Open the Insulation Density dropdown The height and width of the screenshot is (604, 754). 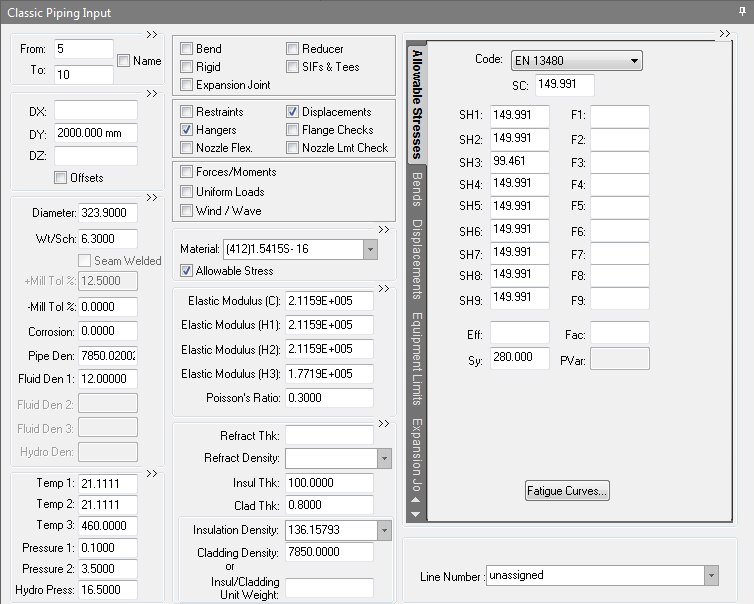(x=384, y=530)
